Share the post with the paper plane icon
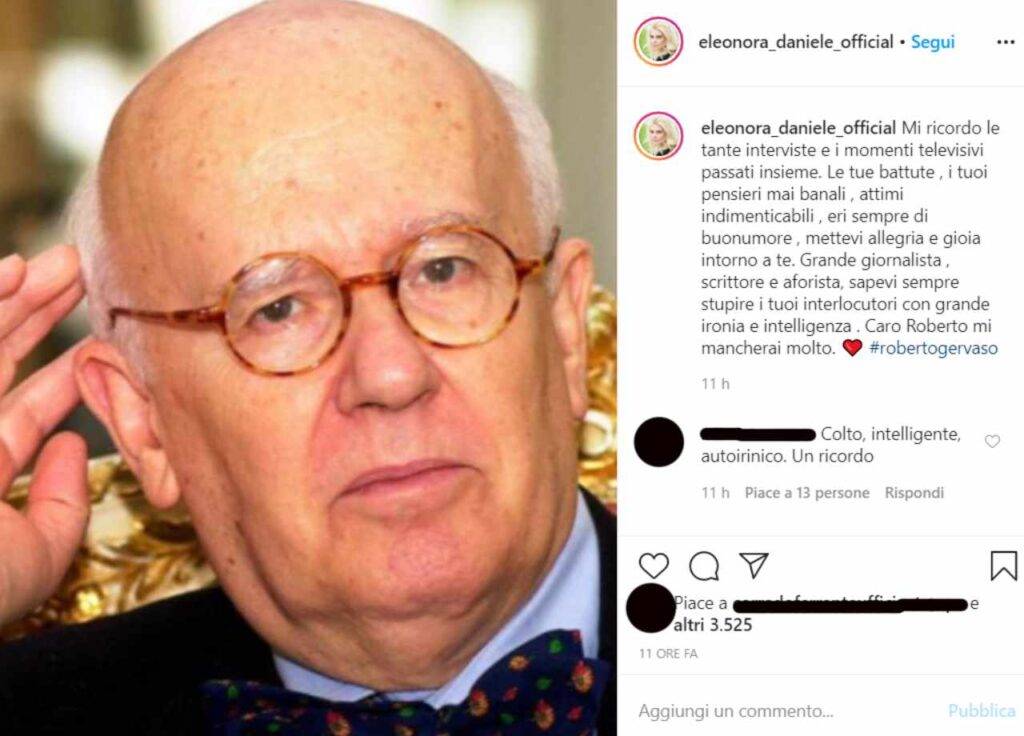This screenshot has height=736, width=1024. coord(754,565)
